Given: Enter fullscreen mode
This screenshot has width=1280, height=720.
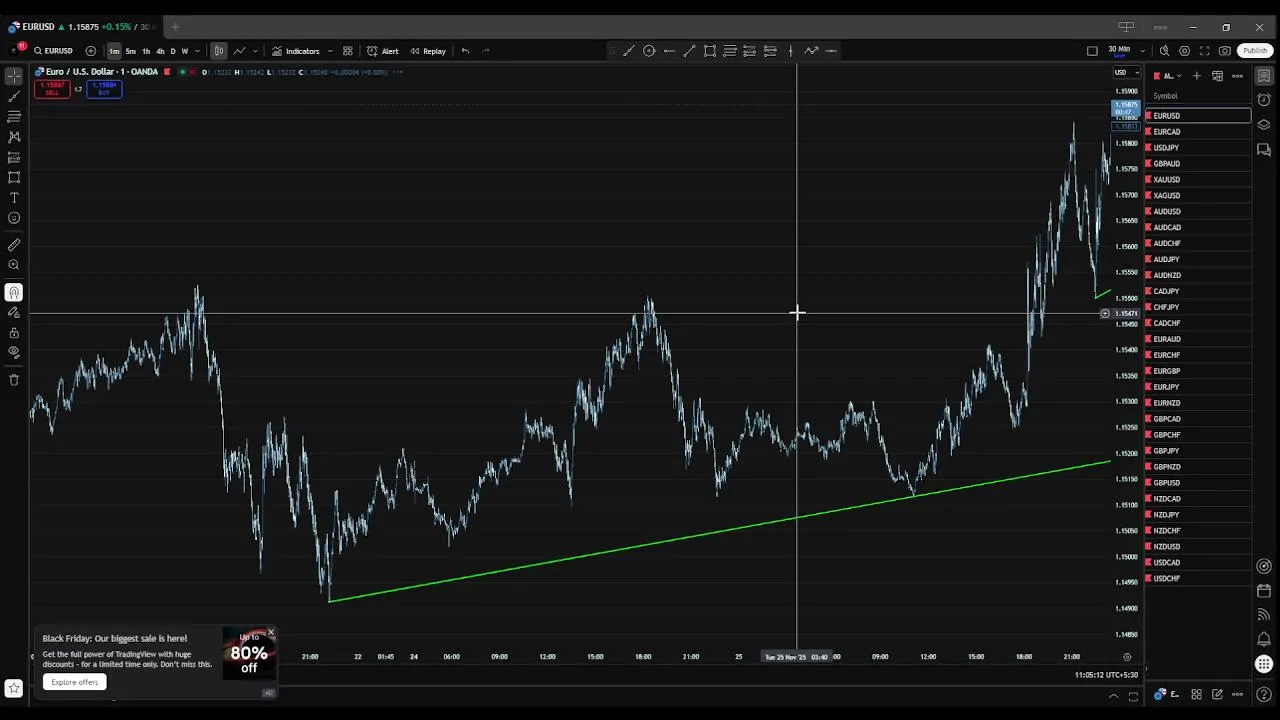Looking at the screenshot, I should coord(1205,51).
